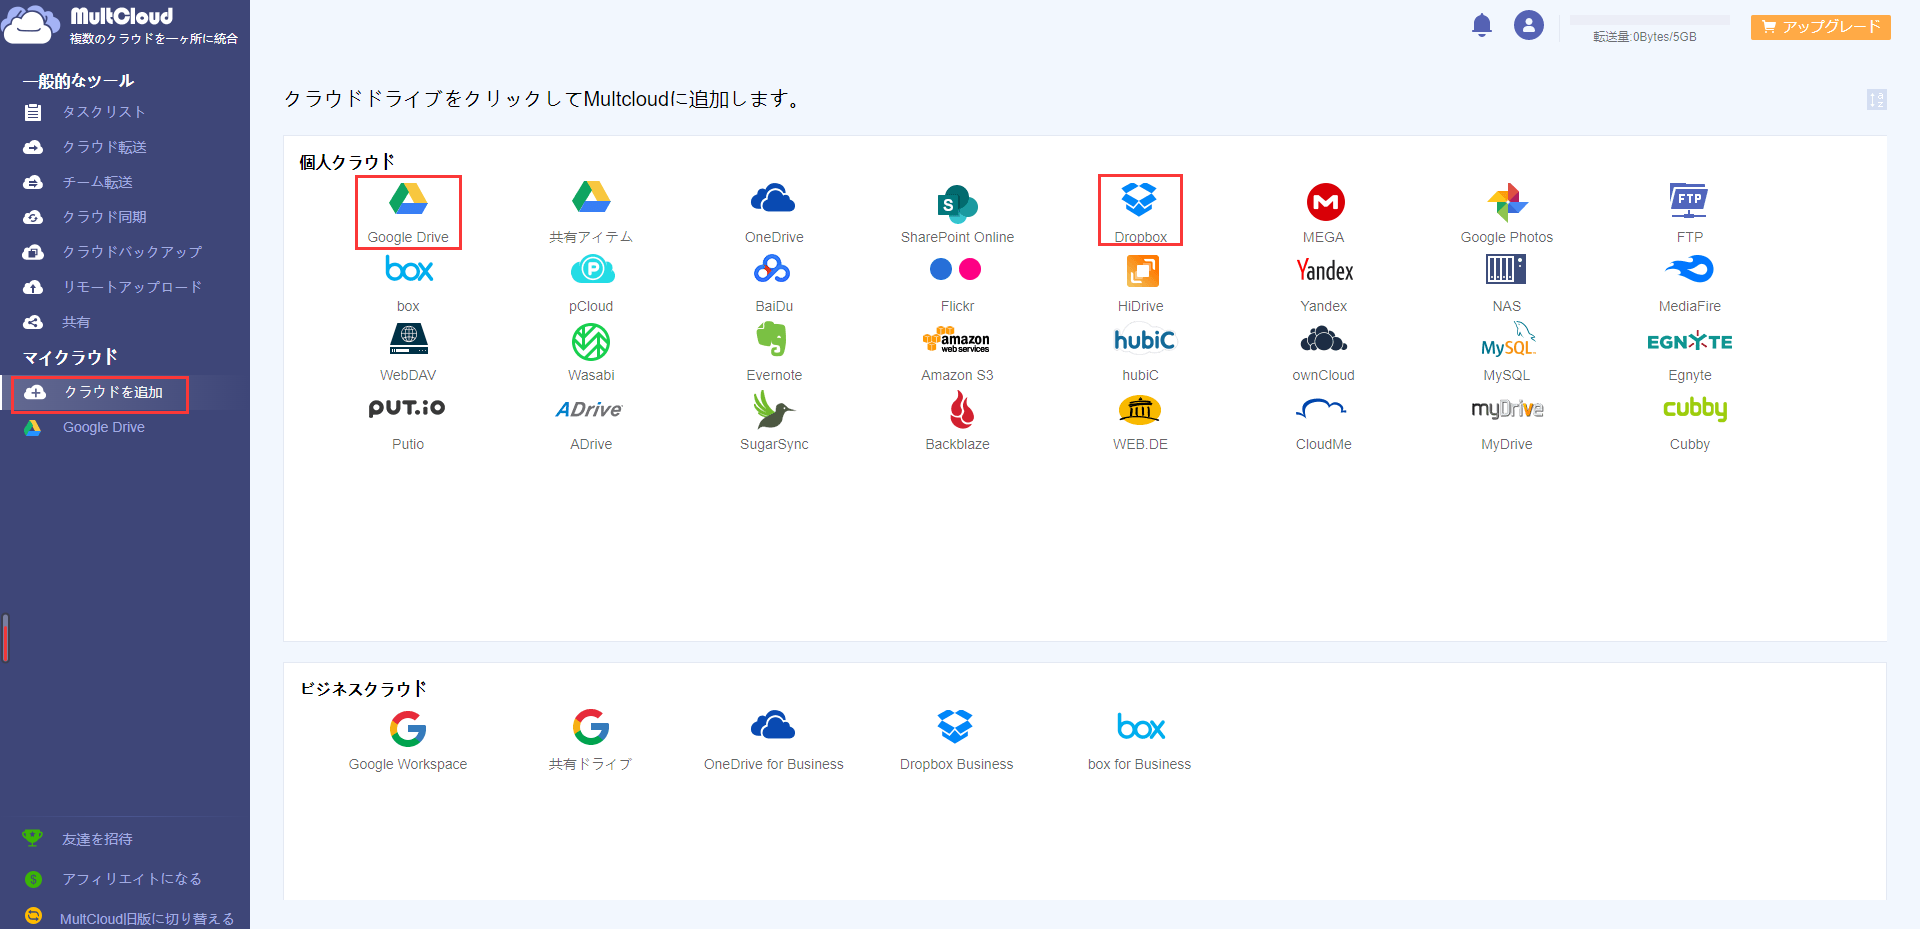Open クラウド転送 in the sidebar
Image resolution: width=1920 pixels, height=929 pixels.
click(104, 147)
